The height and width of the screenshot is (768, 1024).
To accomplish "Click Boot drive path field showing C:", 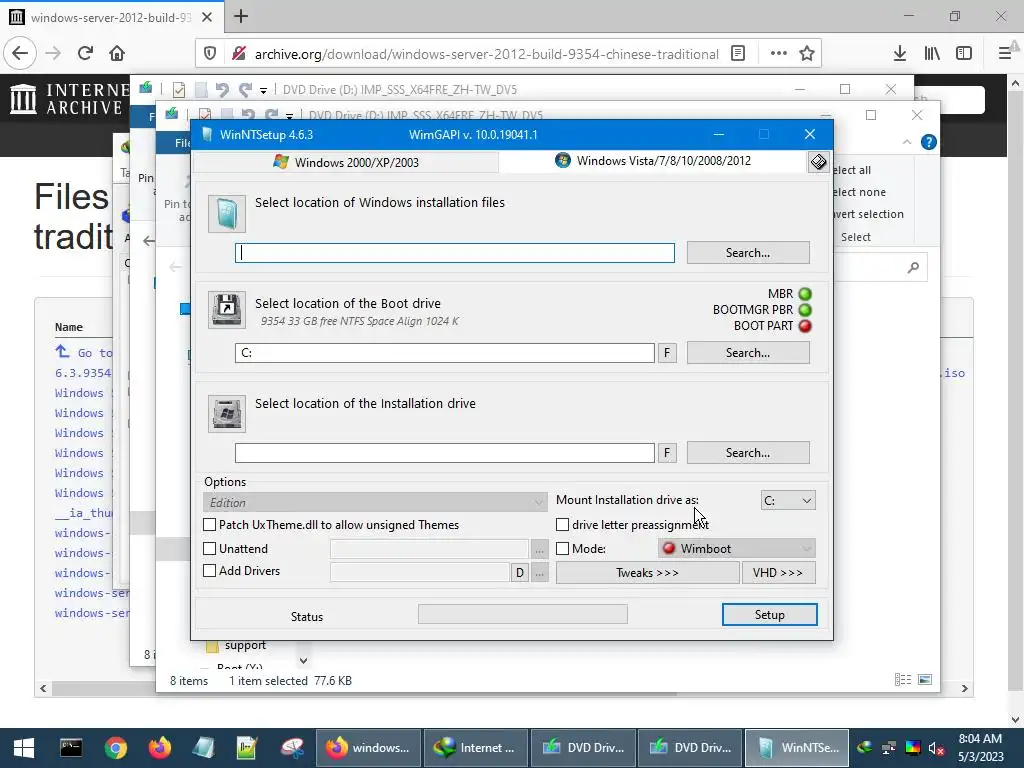I will 445,353.
